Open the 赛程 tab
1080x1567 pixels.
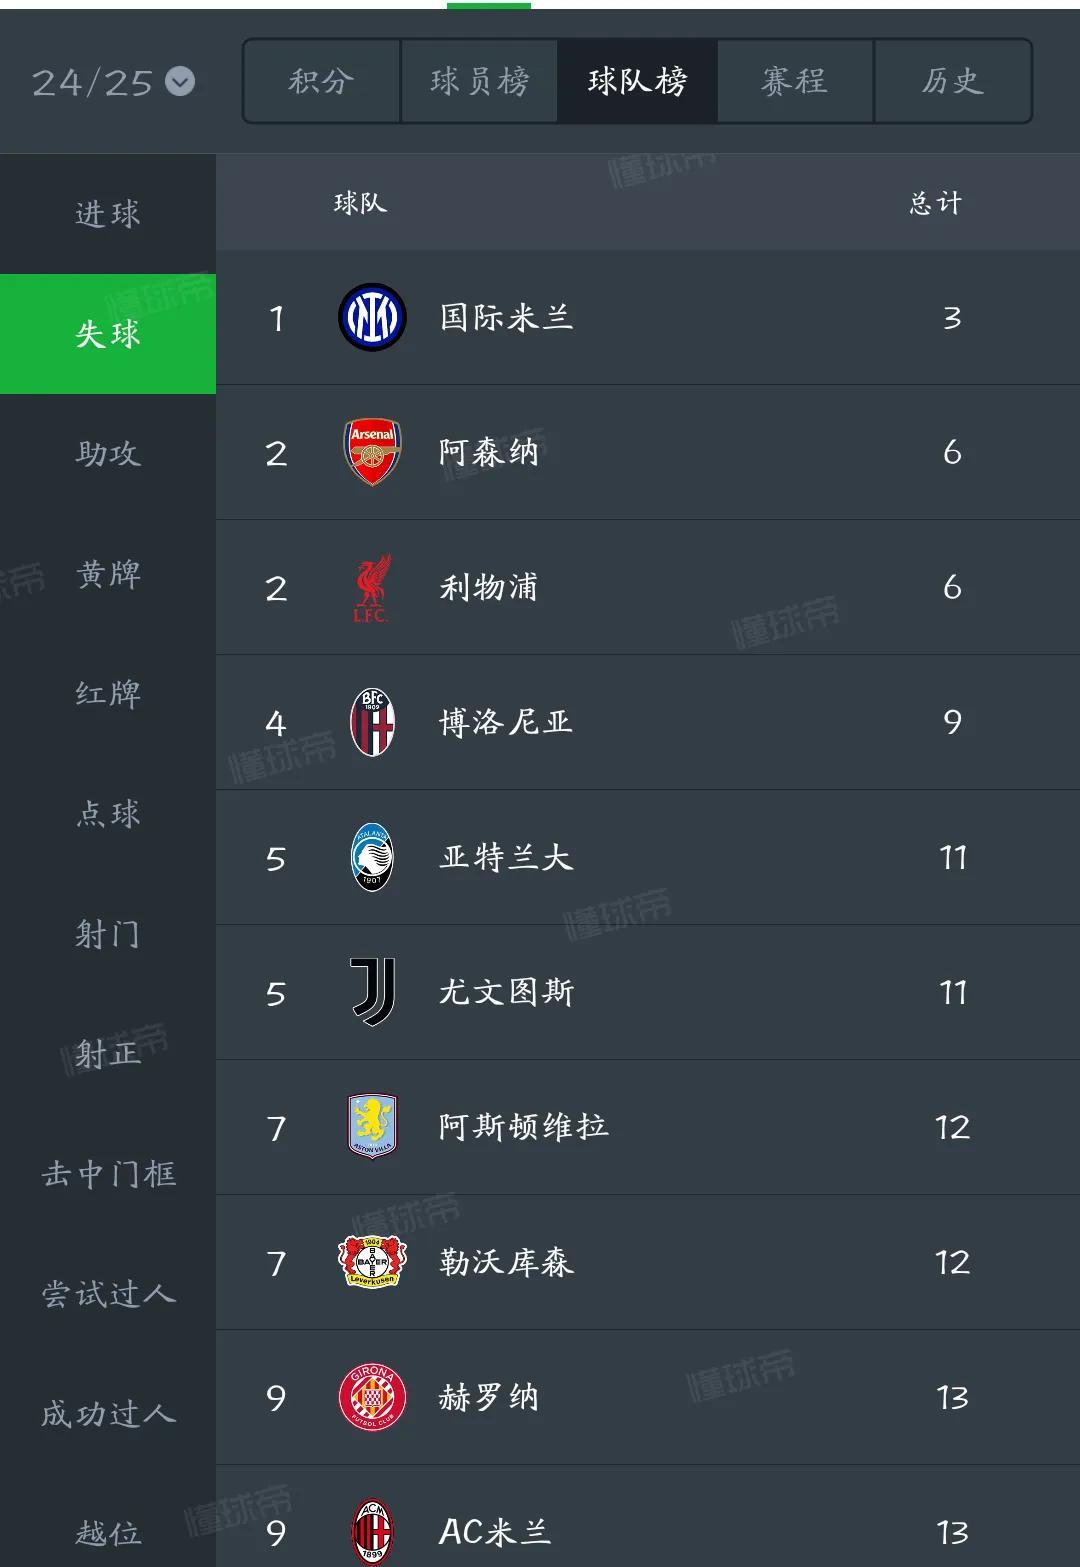click(795, 81)
